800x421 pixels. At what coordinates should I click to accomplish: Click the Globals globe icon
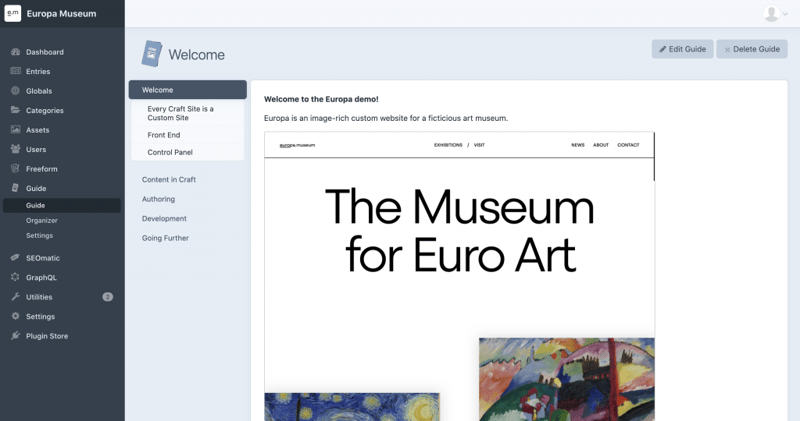pyautogui.click(x=15, y=91)
